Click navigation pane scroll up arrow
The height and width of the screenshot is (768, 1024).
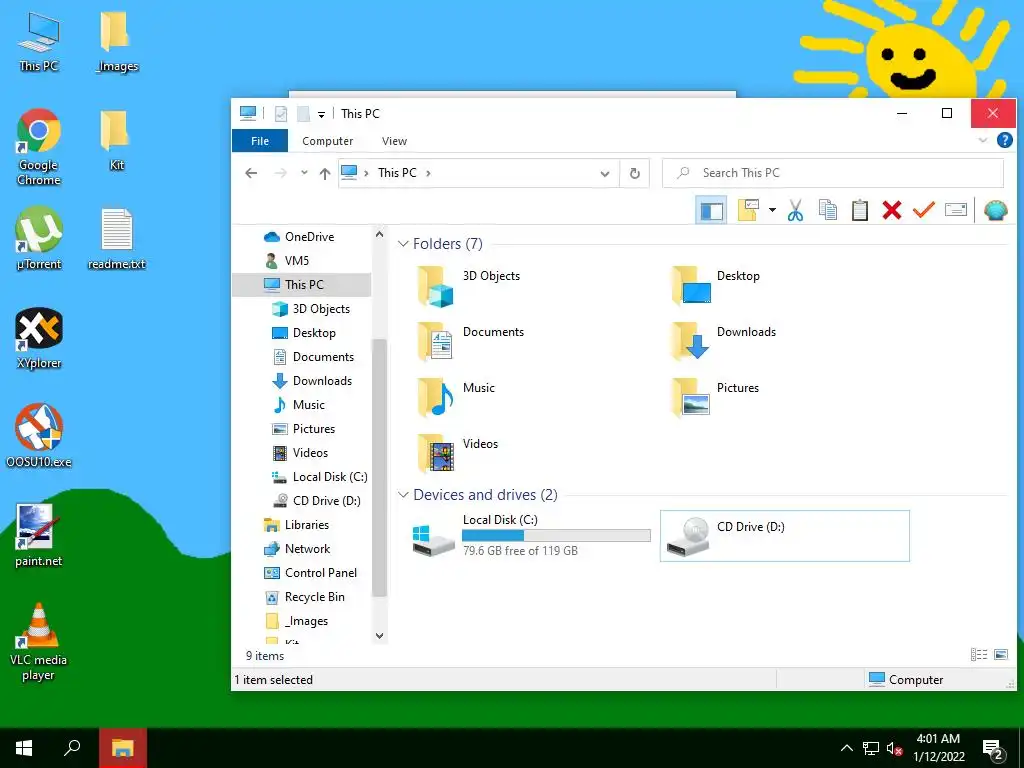pyautogui.click(x=379, y=233)
